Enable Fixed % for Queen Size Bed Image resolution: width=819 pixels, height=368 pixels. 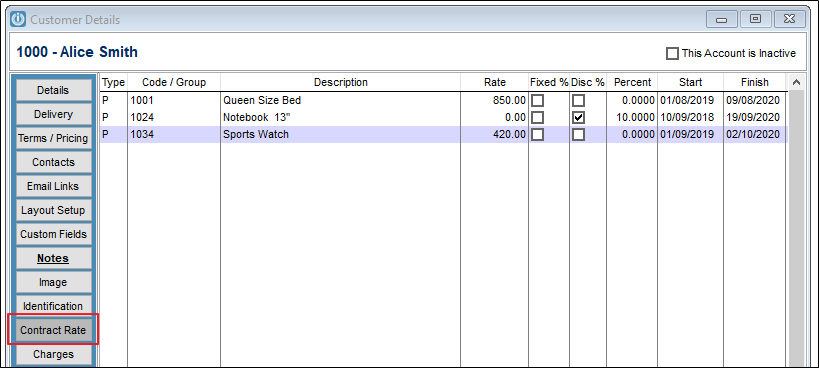(x=537, y=100)
